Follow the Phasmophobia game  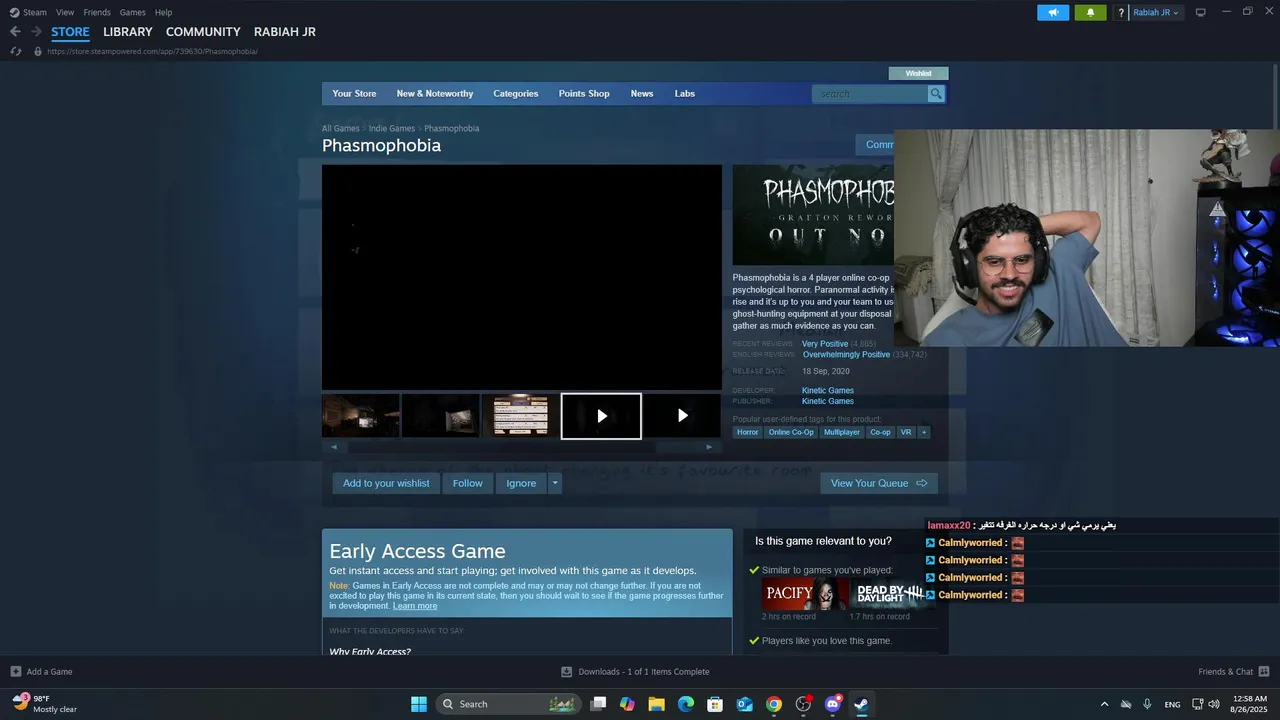click(467, 483)
